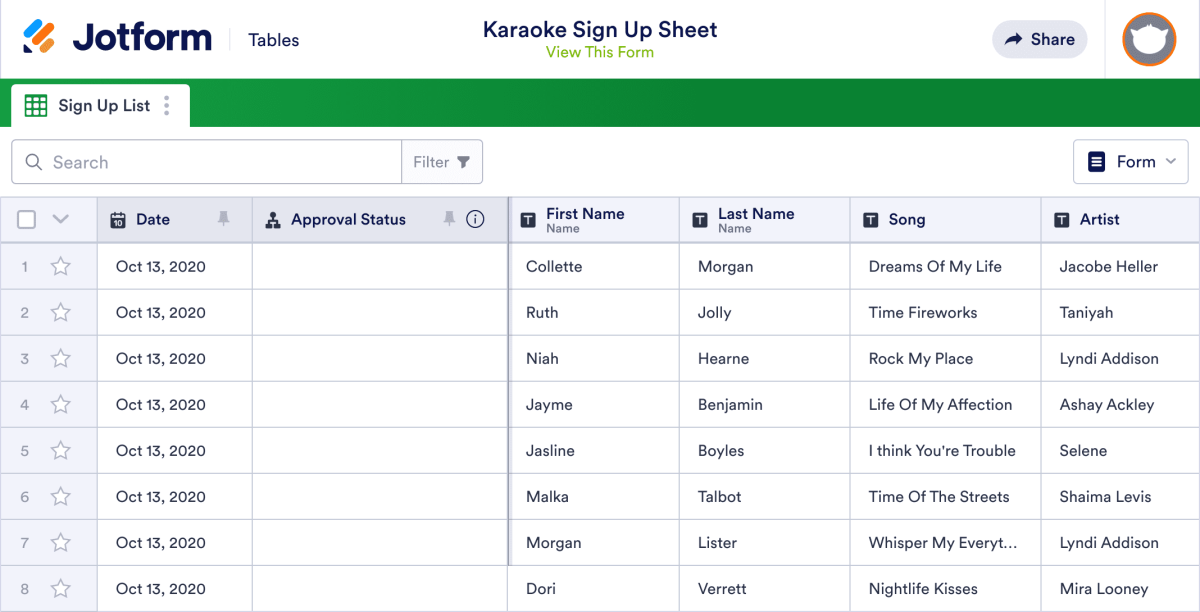Click the pin icon on Date column
Viewport: 1200px width, 612px height.
[225, 219]
